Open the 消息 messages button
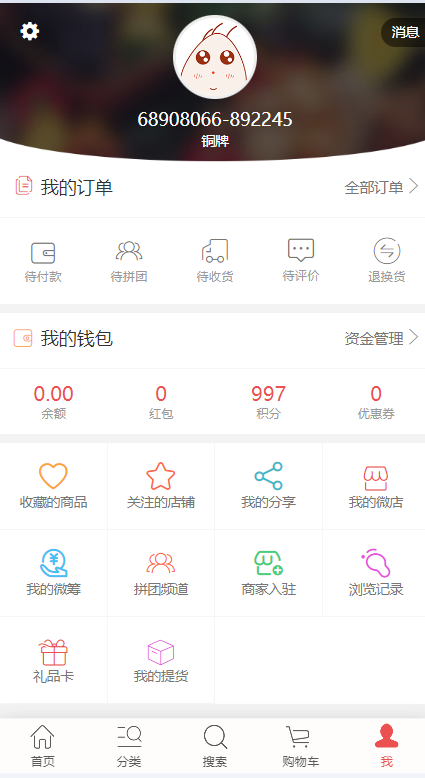The image size is (425, 778). pyautogui.click(x=404, y=32)
